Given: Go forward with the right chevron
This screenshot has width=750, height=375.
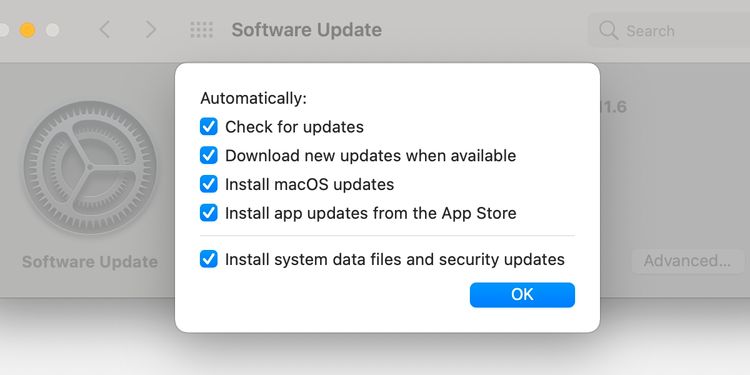Looking at the screenshot, I should click(x=151, y=30).
